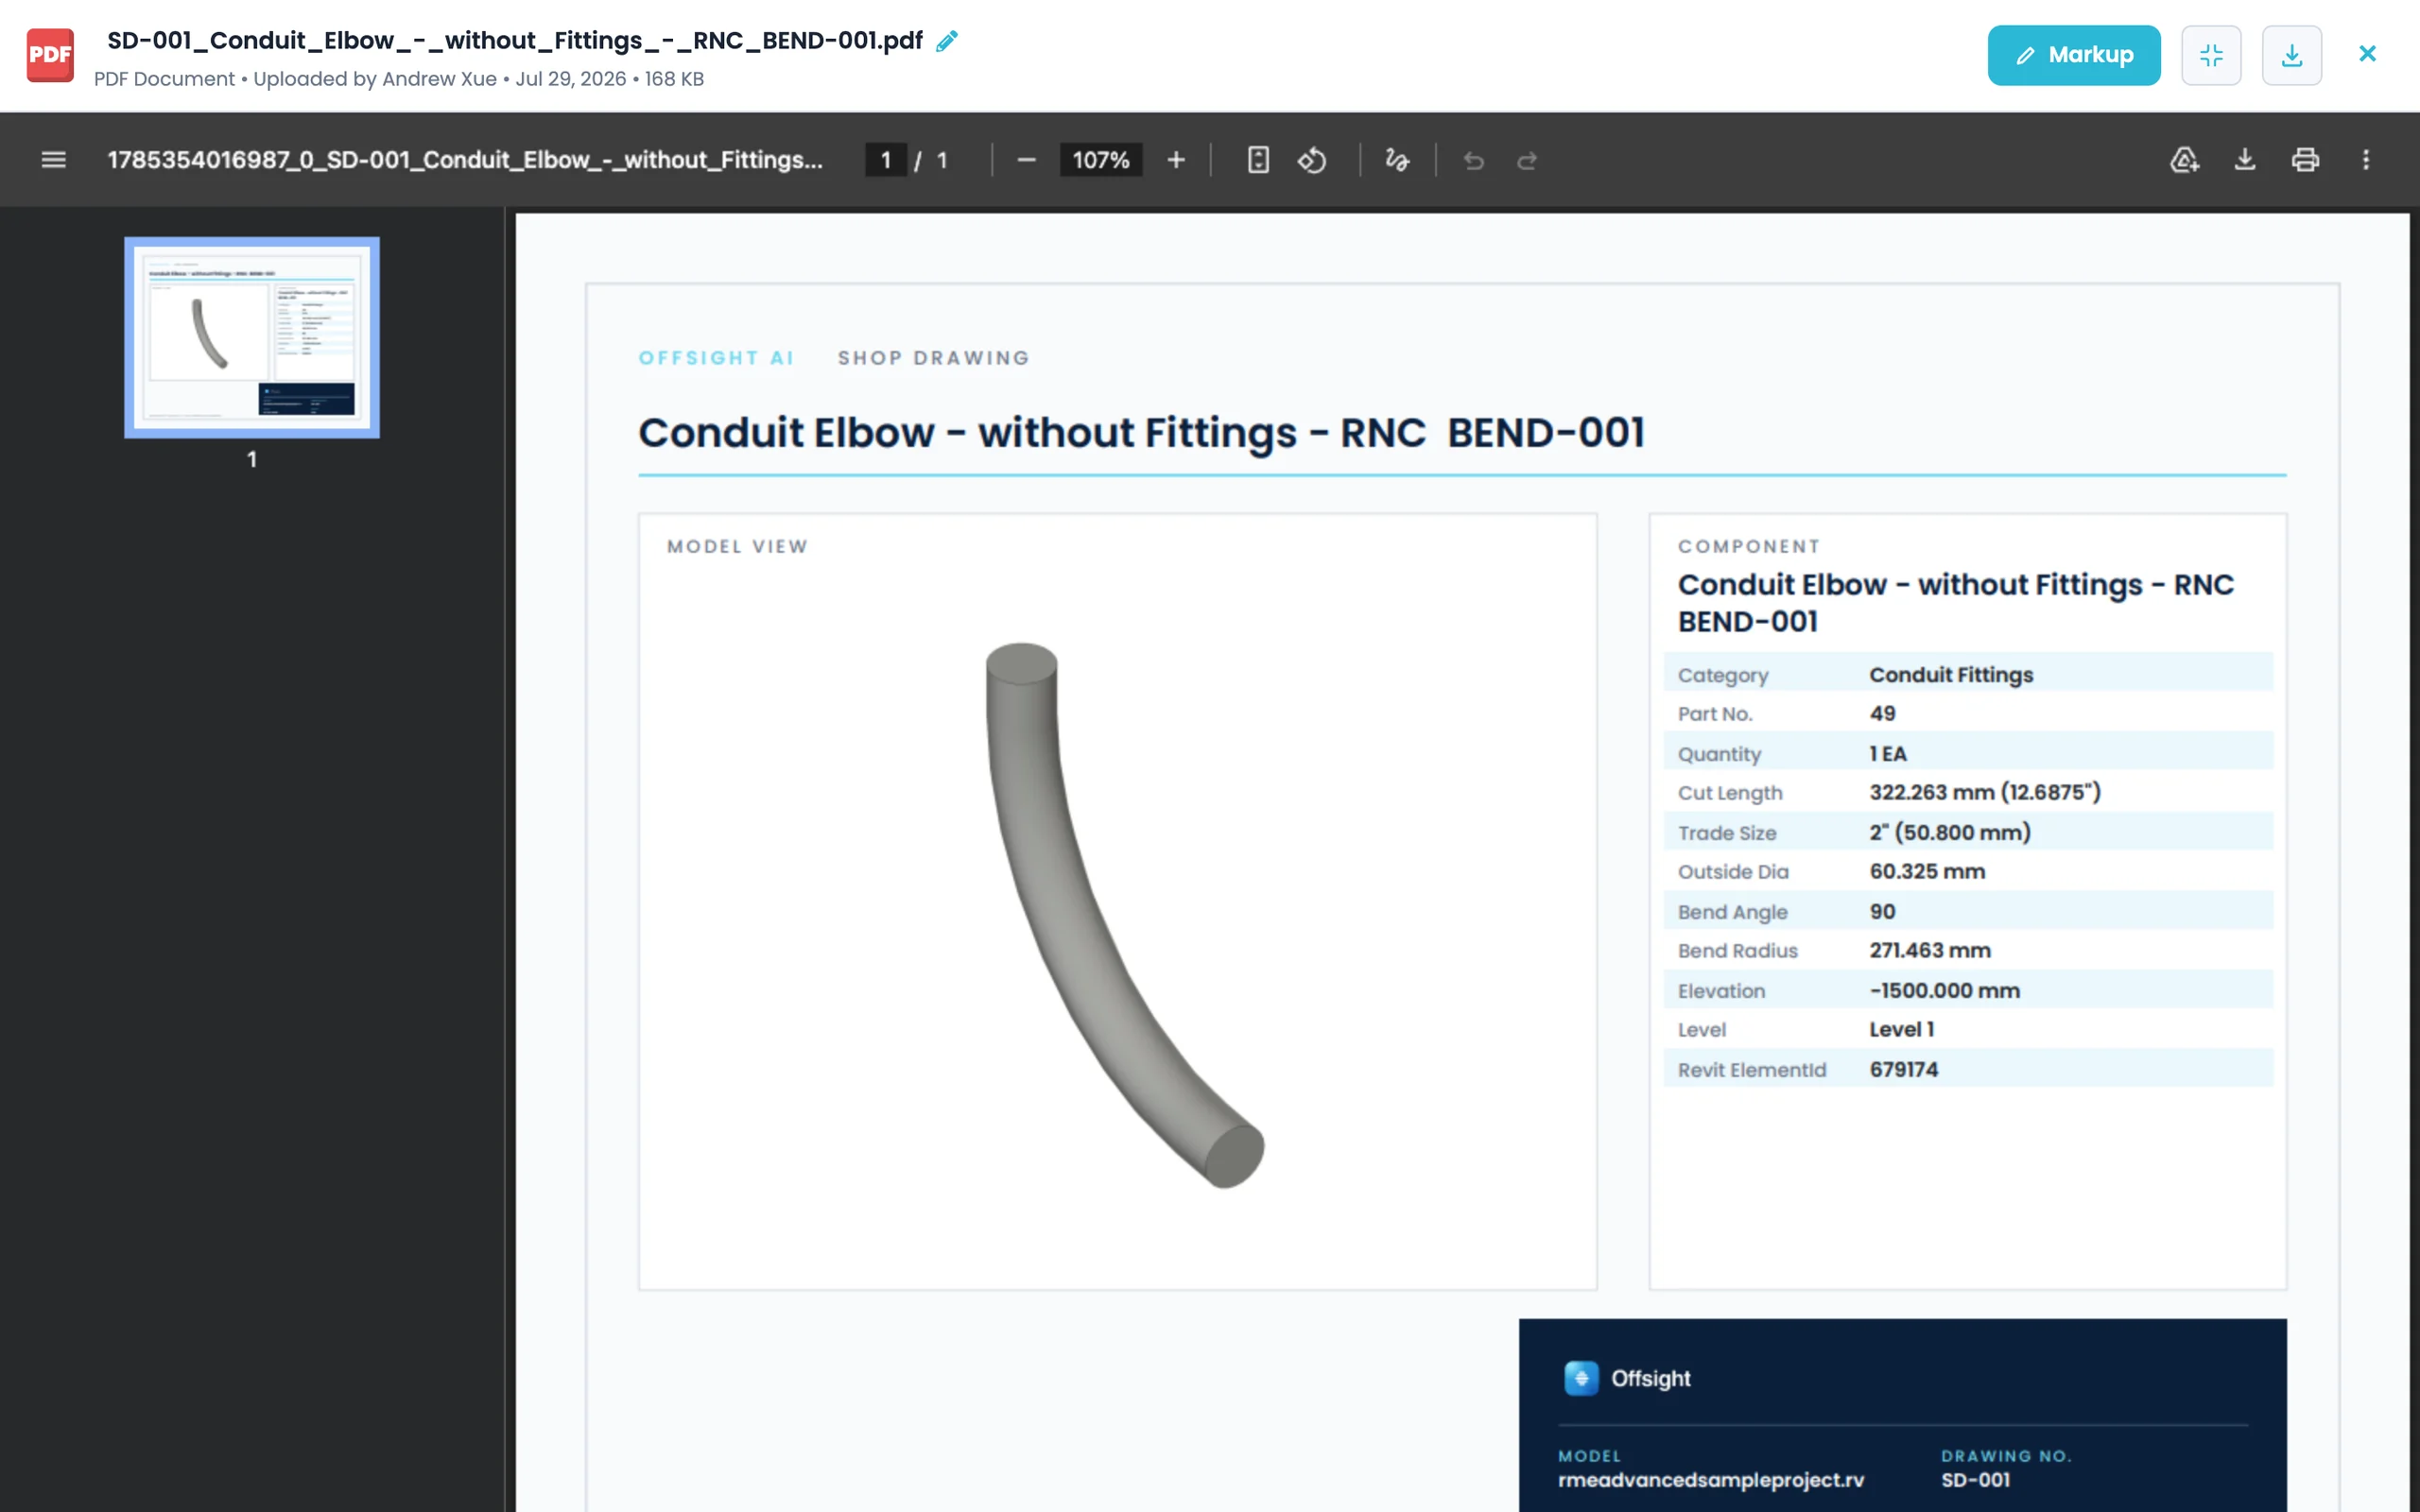The width and height of the screenshot is (2420, 1512).
Task: Click the viewer file name title
Action: tap(465, 160)
